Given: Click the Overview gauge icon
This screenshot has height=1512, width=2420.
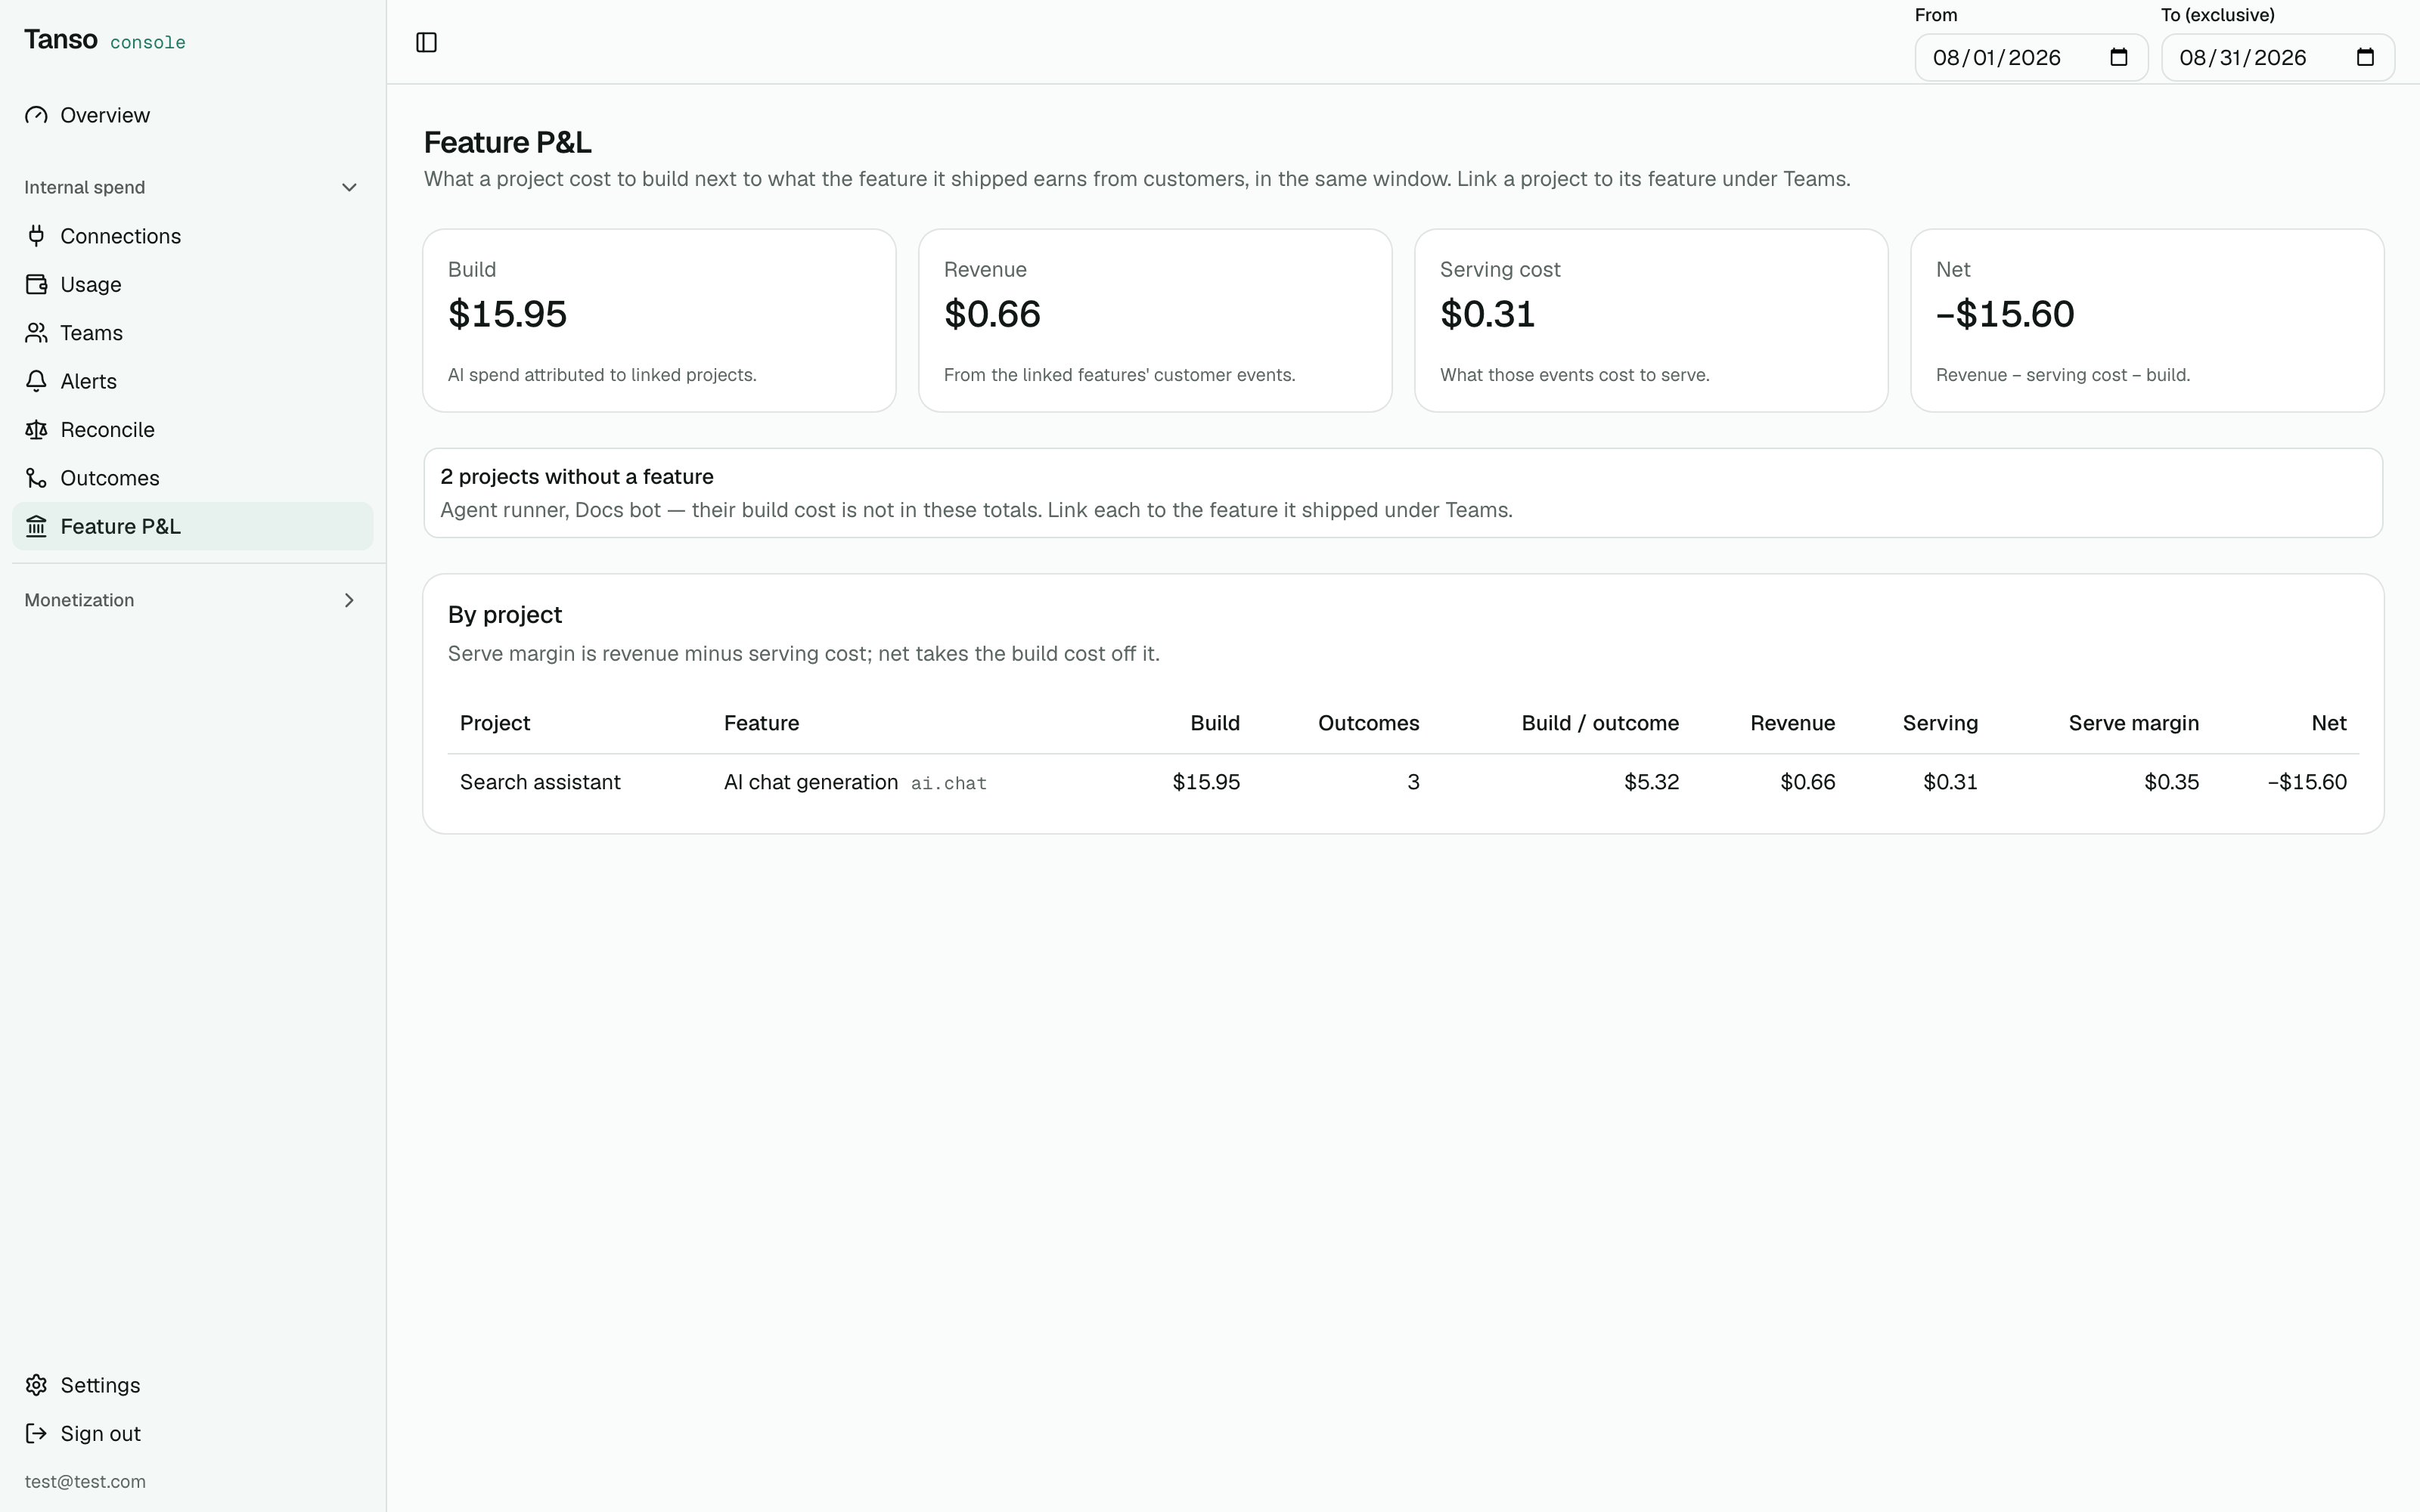Looking at the screenshot, I should click(x=37, y=115).
